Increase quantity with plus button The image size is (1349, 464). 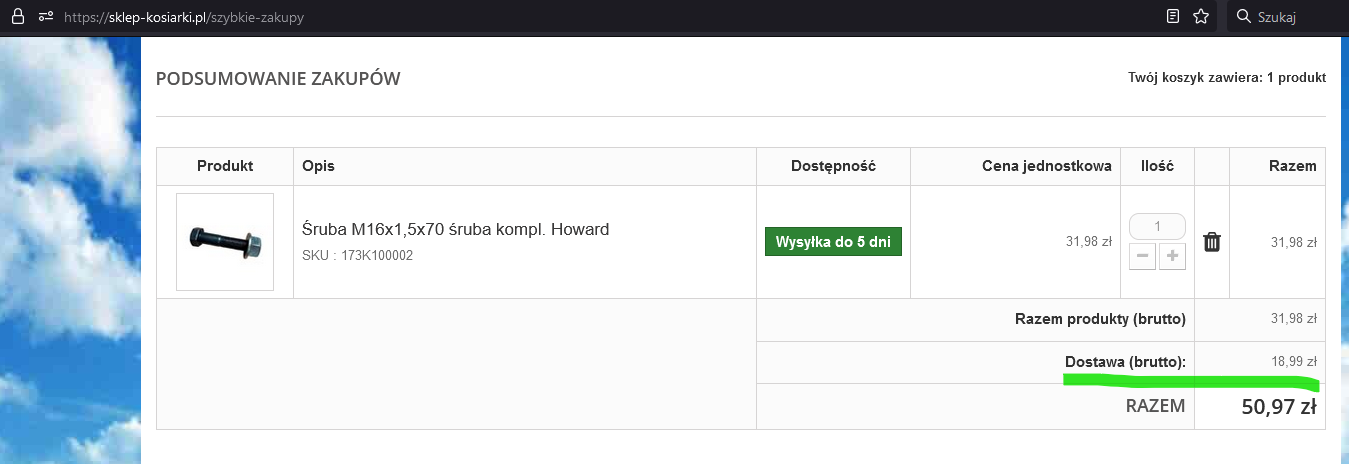pos(1172,257)
